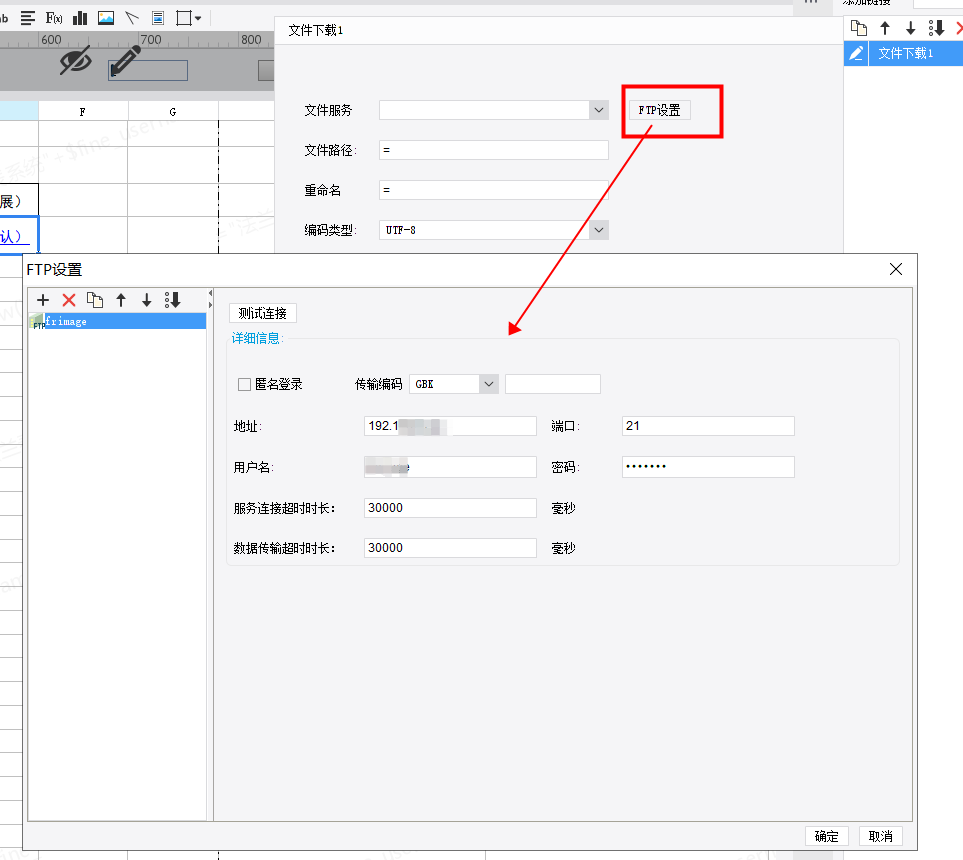Image resolution: width=963 pixels, height=860 pixels.
Task: Sort the hyperlink list in the top-right toolbar
Action: tap(937, 28)
